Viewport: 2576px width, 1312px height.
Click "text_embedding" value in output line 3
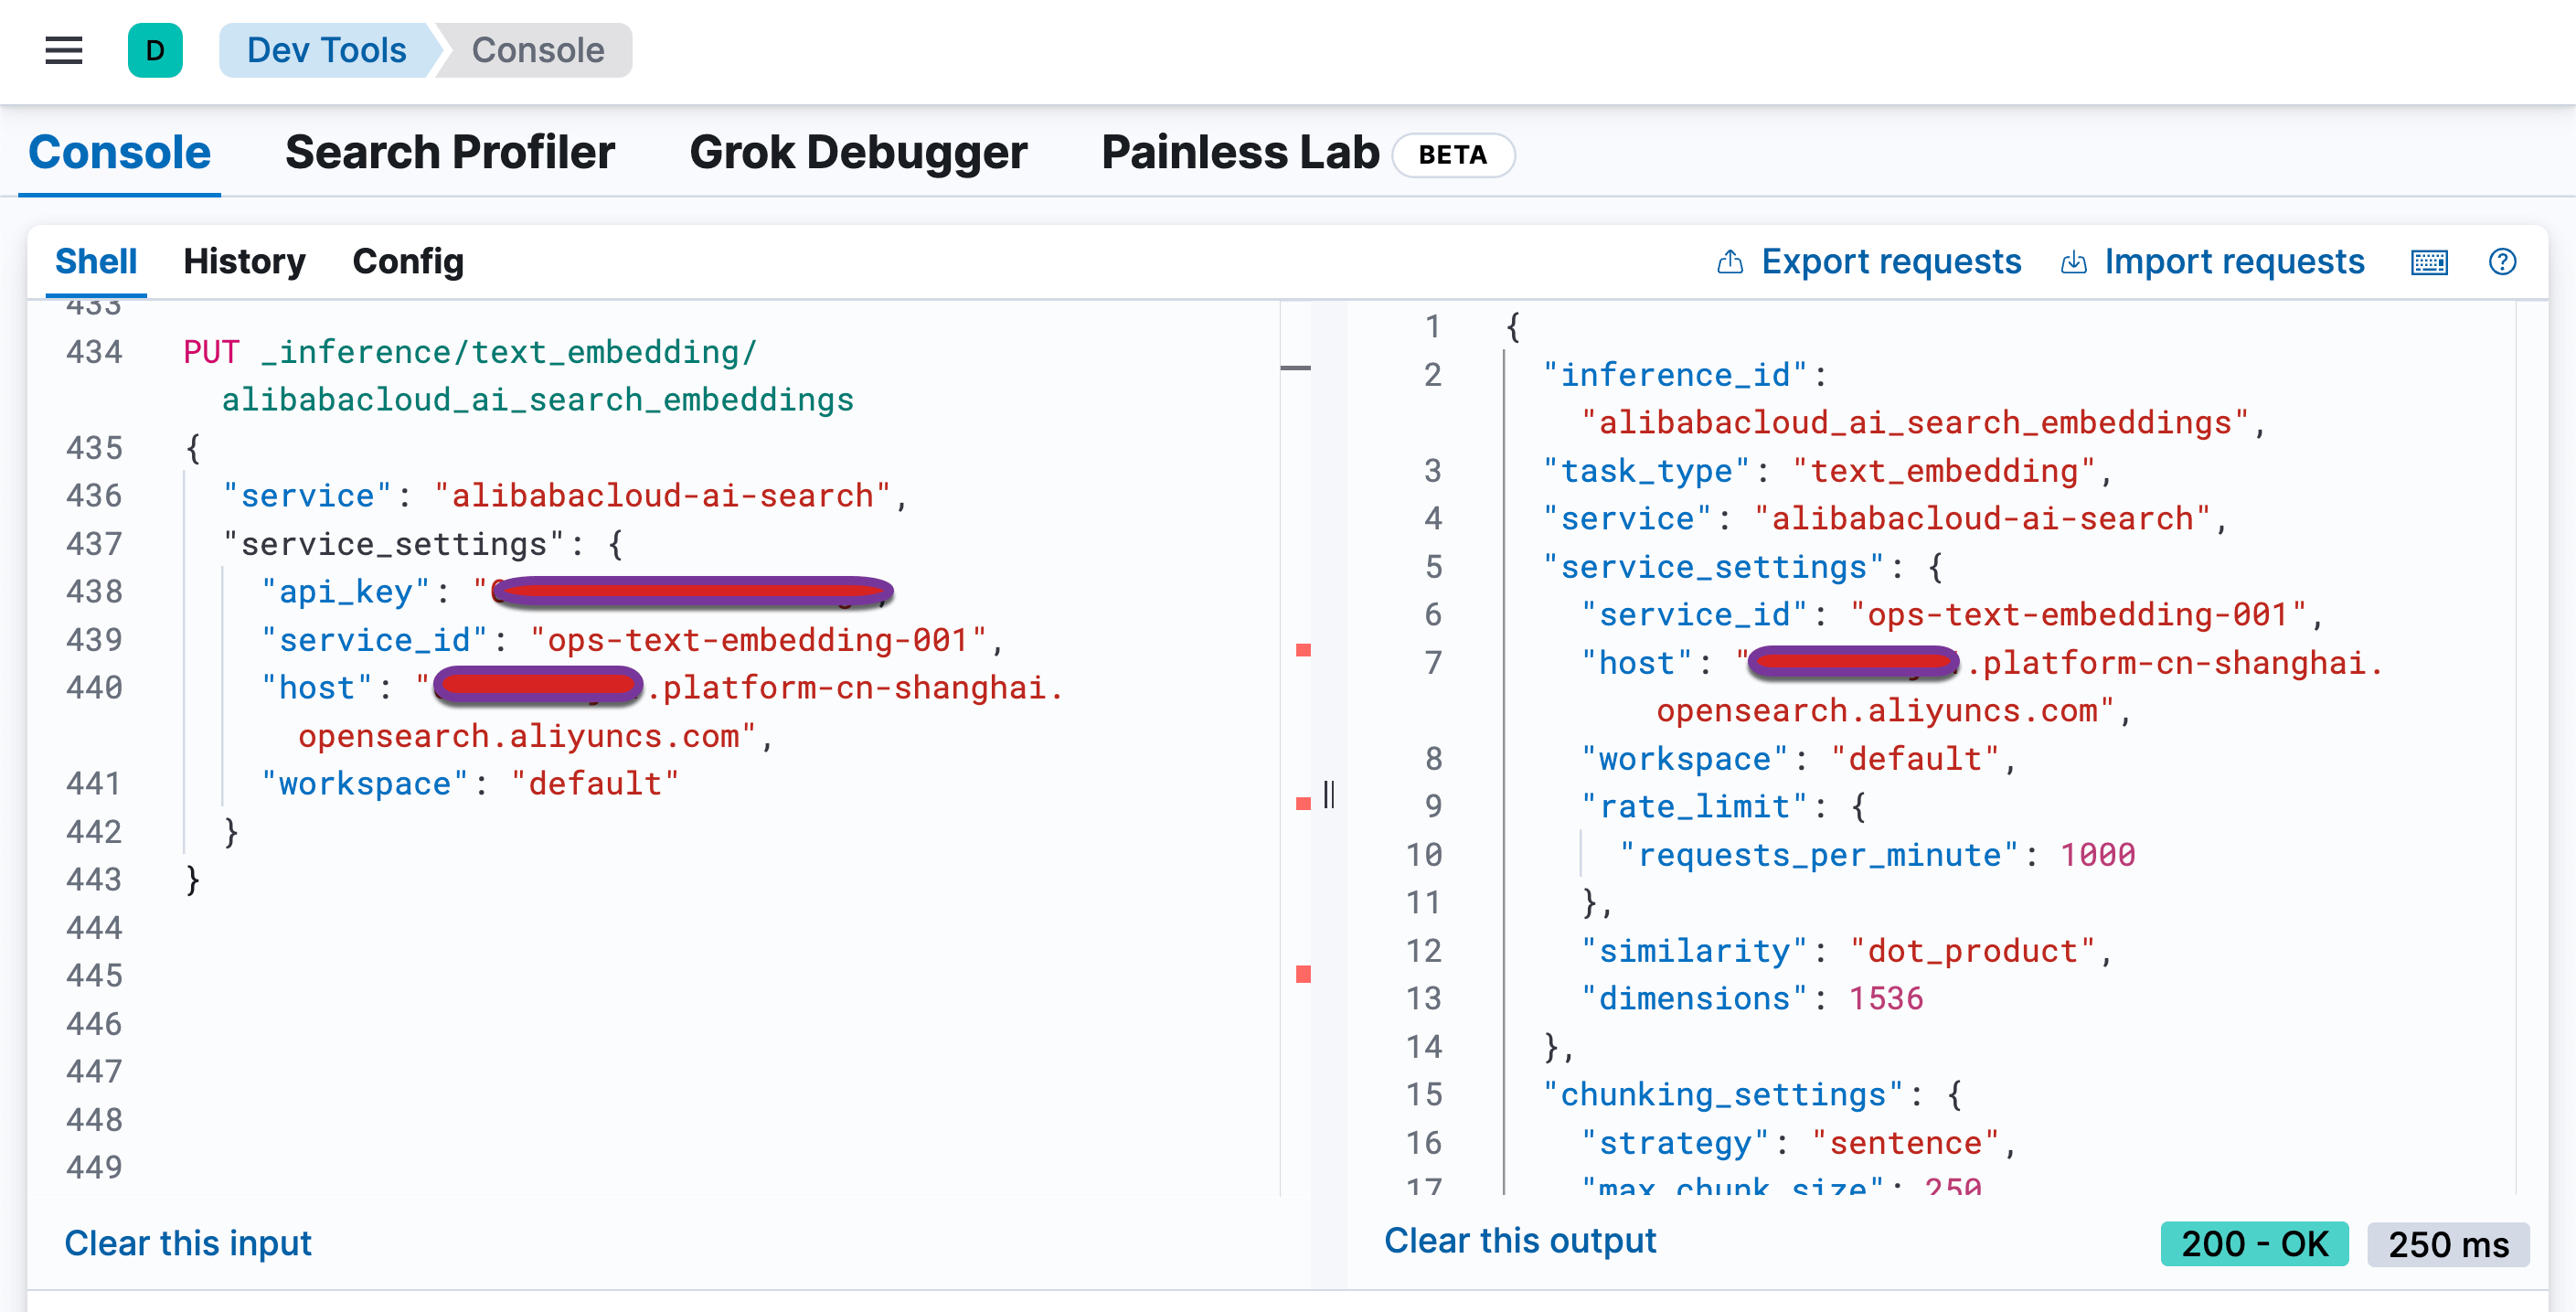(x=1944, y=471)
